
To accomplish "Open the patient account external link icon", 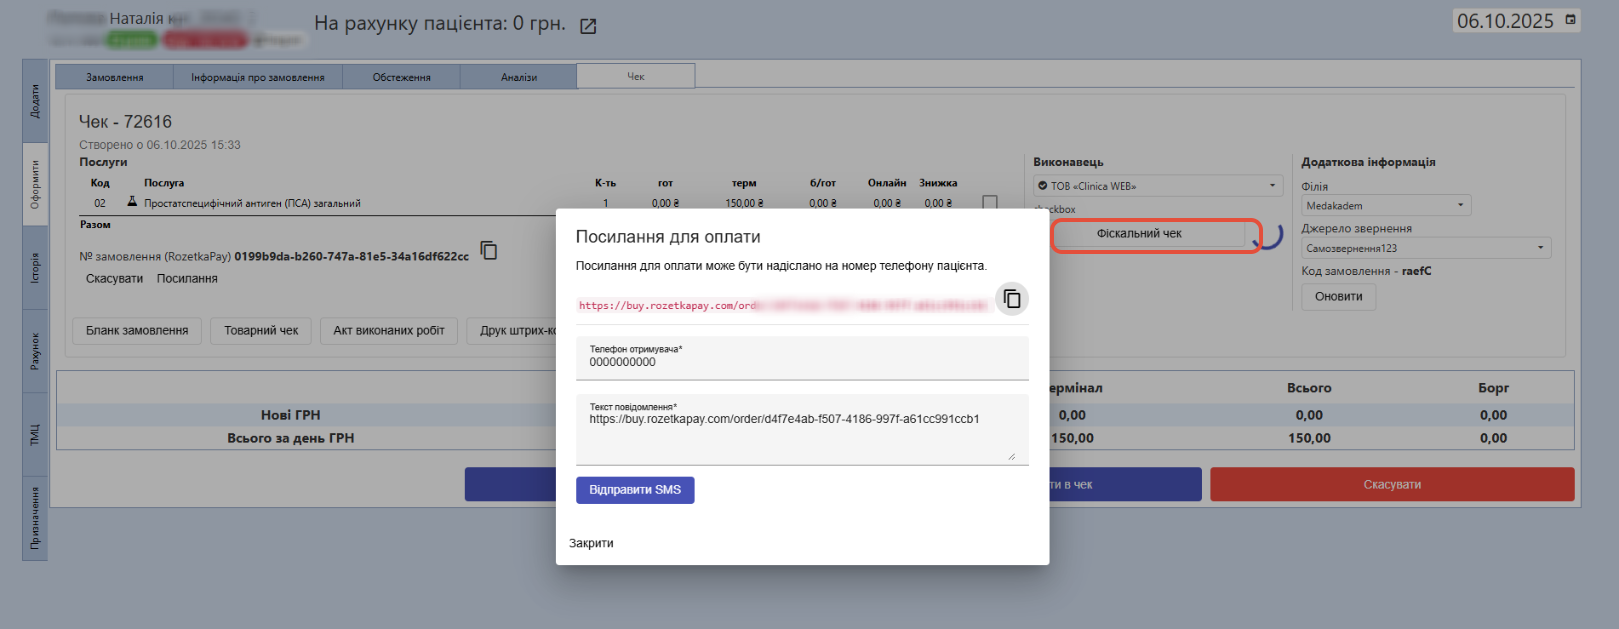I will coord(588,26).
